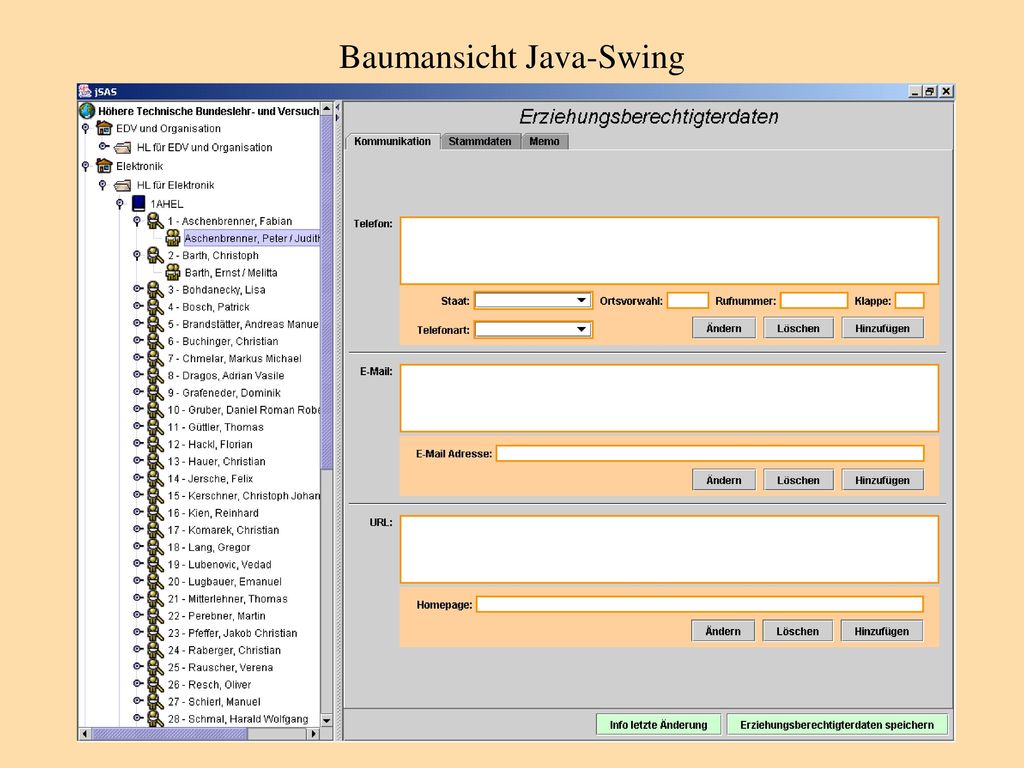Click the student icon for Lang, Gregor
Screen dimensions: 1024x768
(155, 547)
